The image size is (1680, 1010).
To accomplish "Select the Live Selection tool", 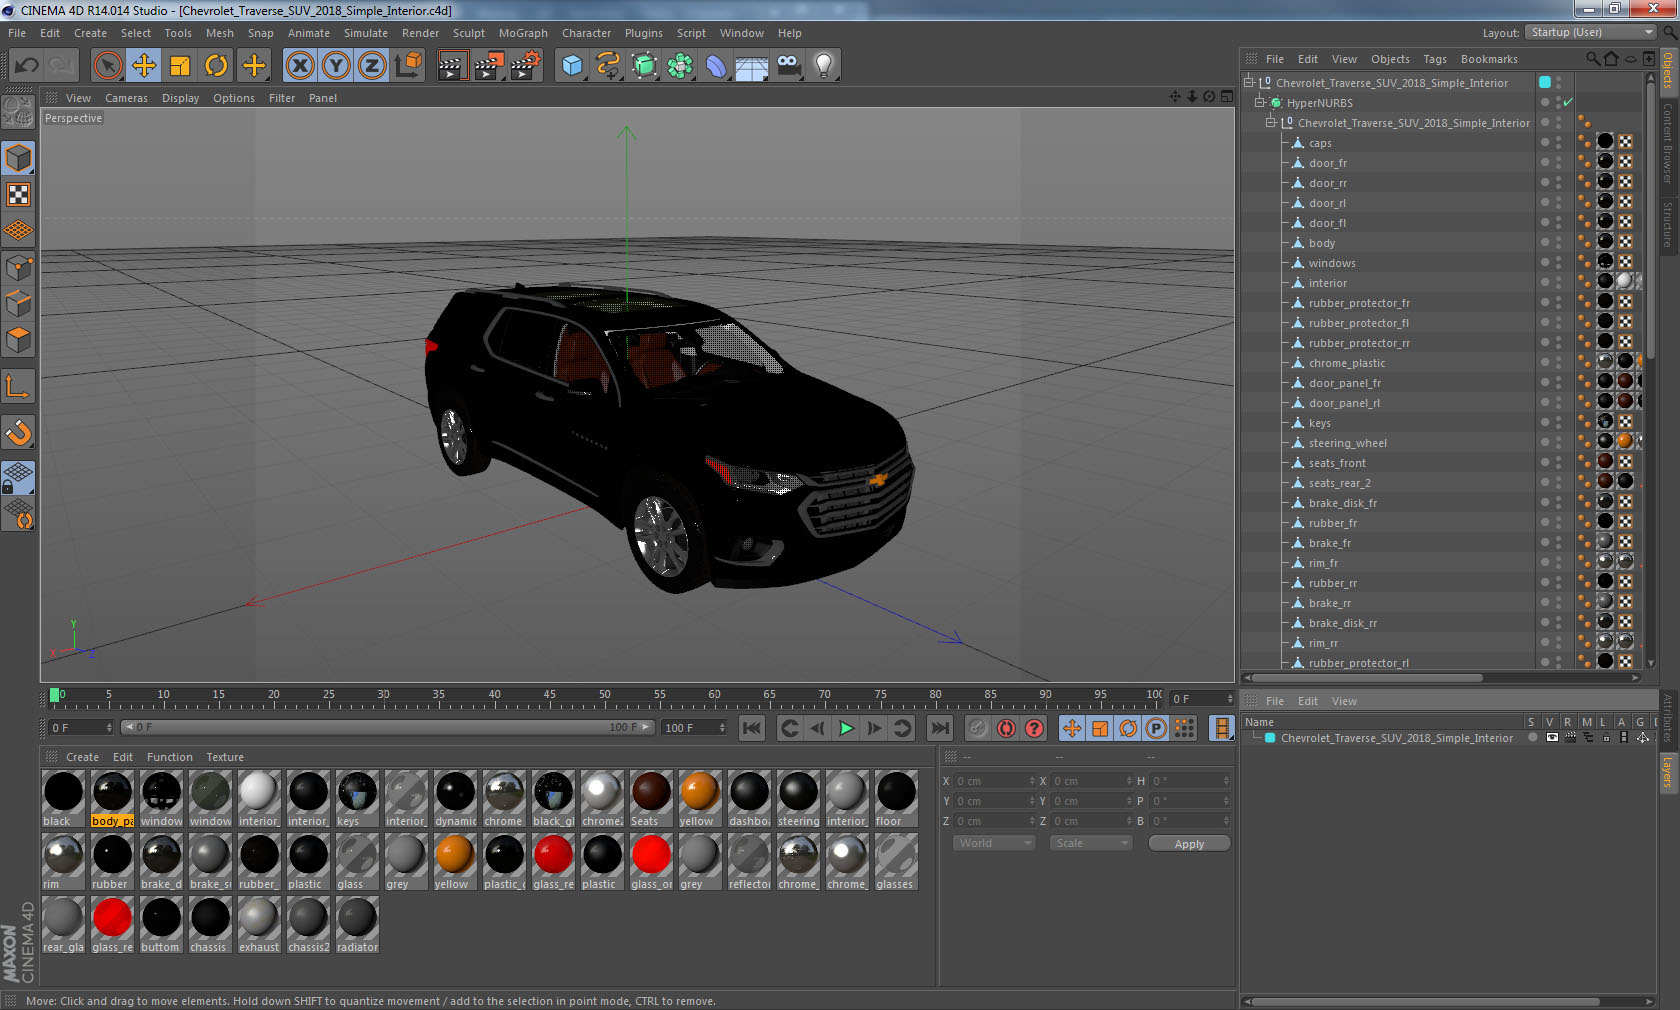I will point(108,66).
